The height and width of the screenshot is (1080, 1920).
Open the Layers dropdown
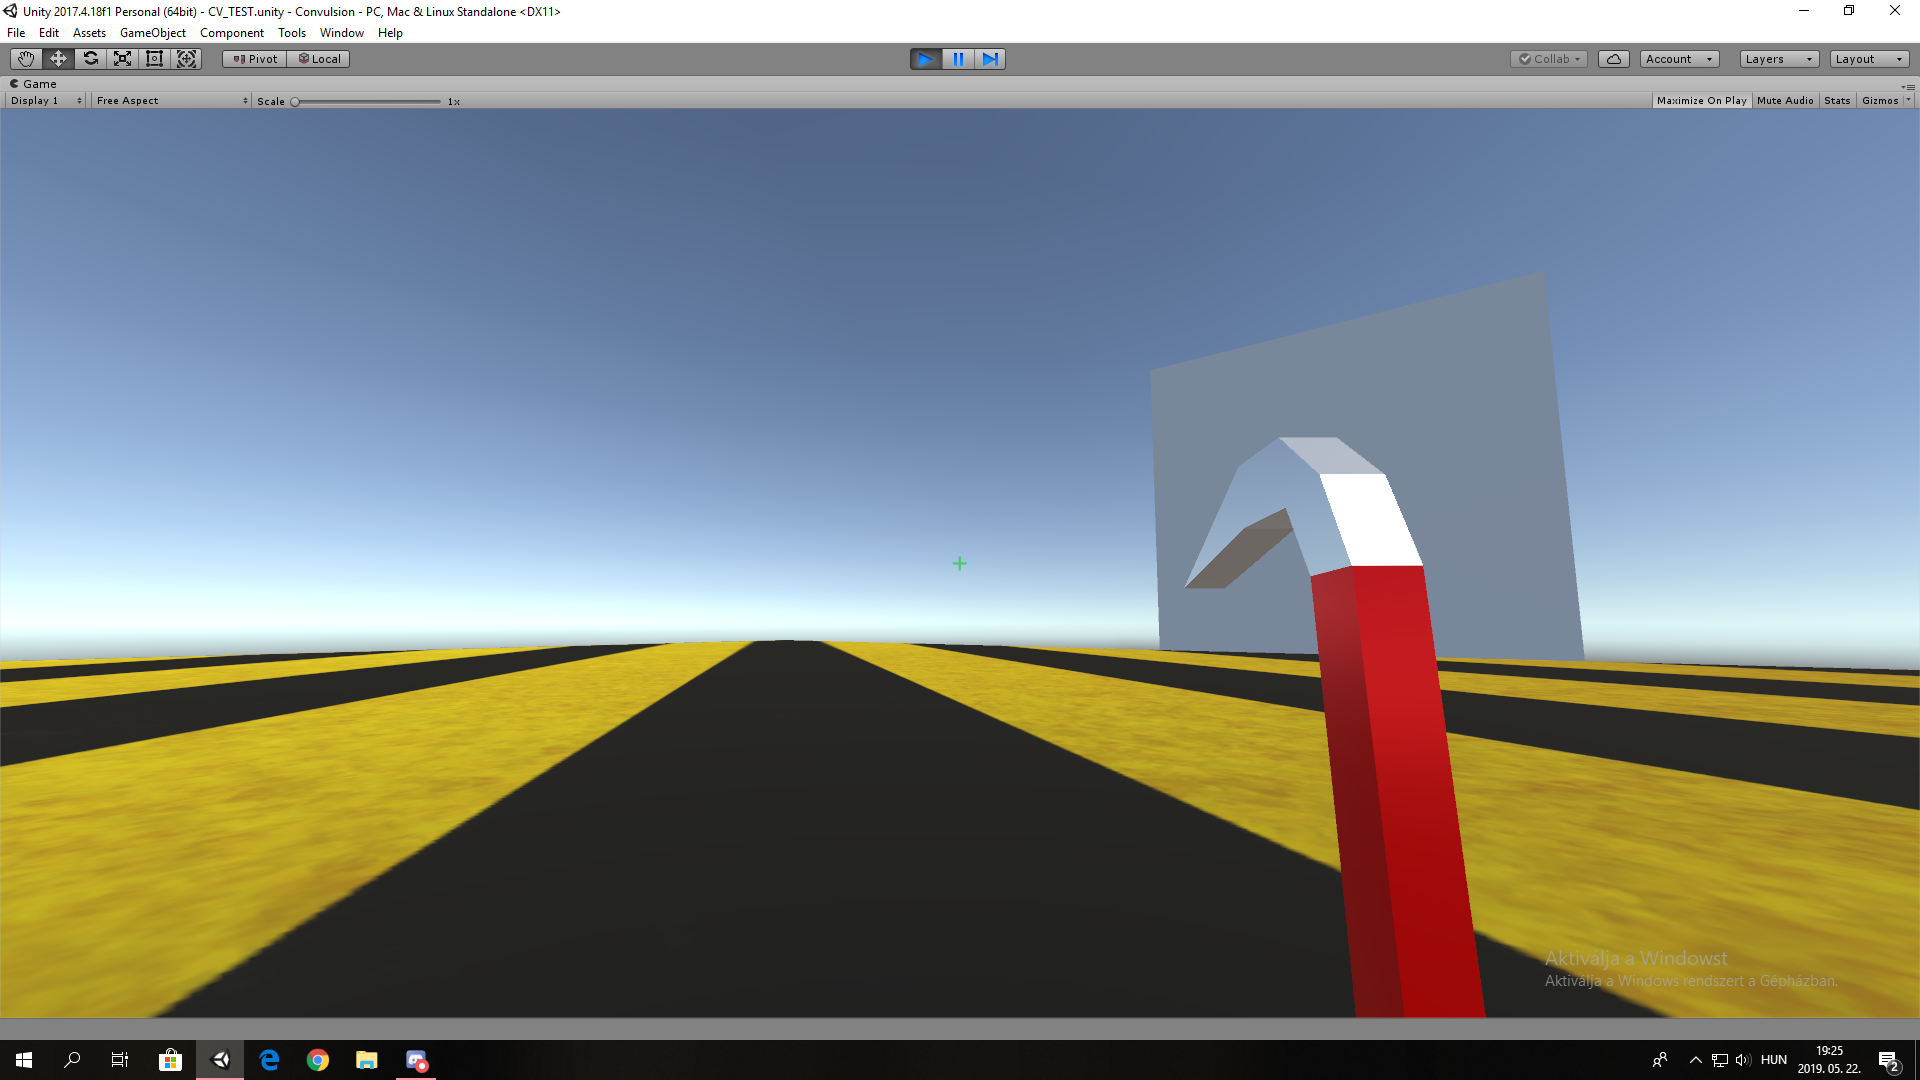coord(1779,59)
